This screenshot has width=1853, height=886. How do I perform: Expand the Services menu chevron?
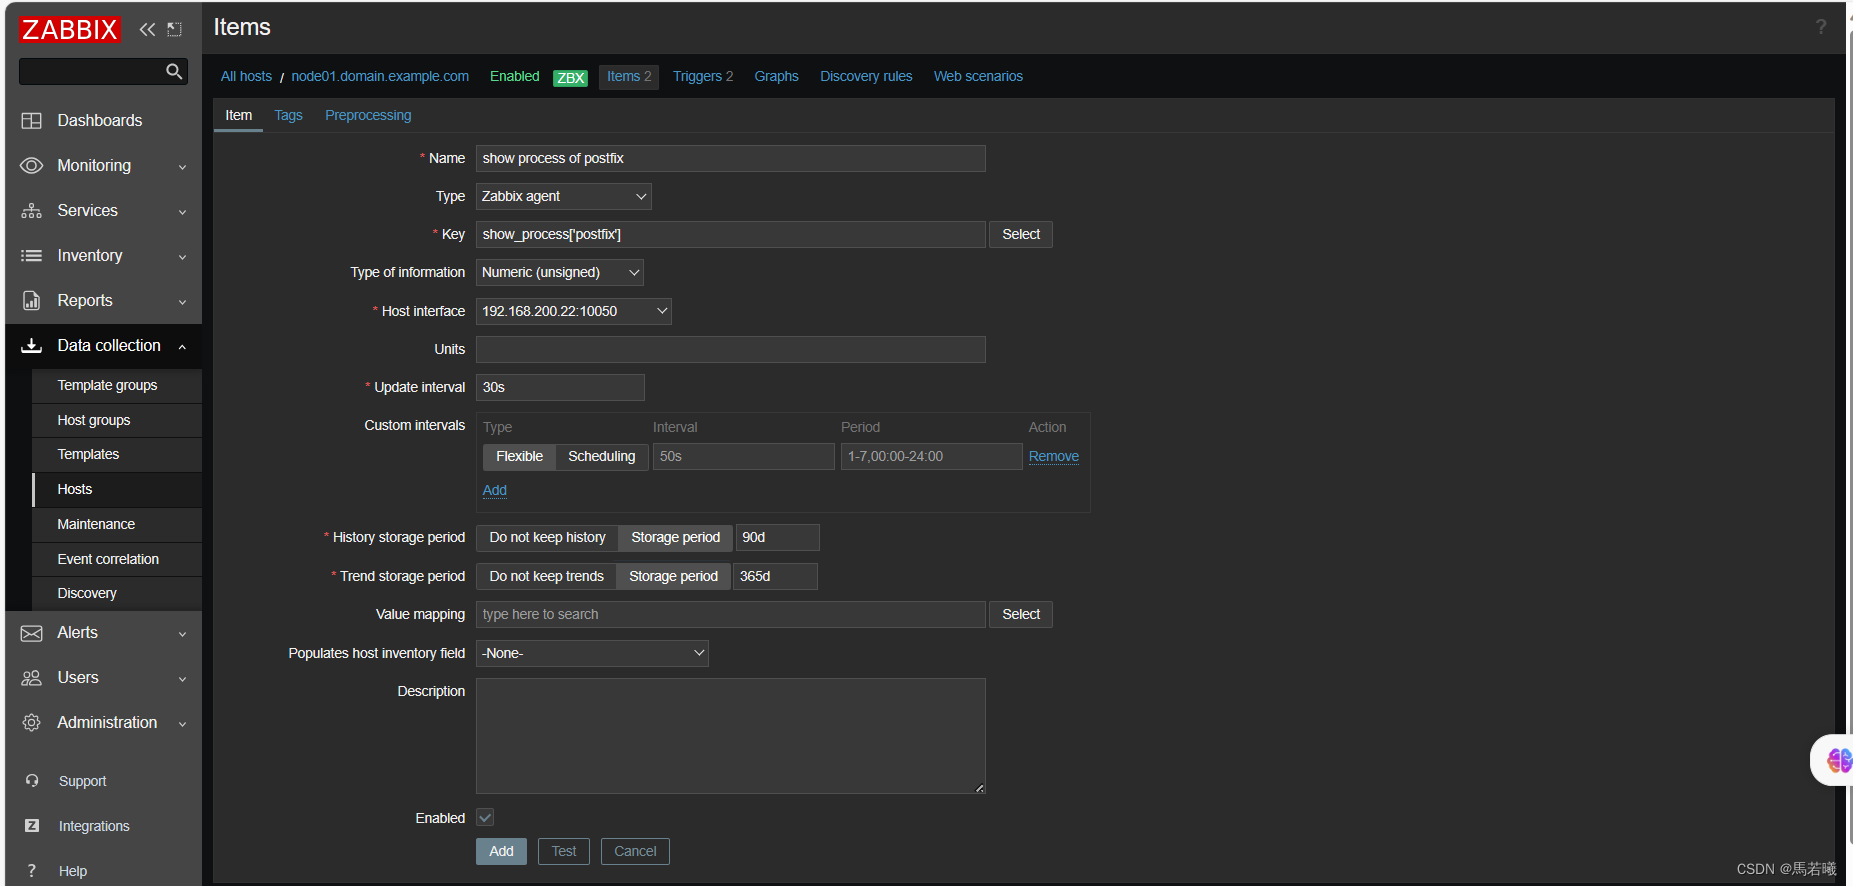pos(182,212)
